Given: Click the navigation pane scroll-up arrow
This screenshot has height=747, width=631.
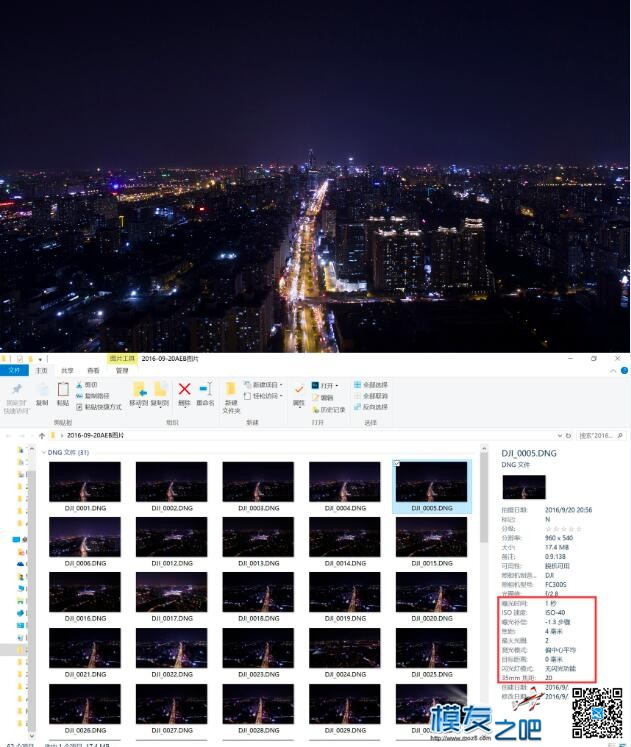Looking at the screenshot, I should pyautogui.click(x=32, y=448).
